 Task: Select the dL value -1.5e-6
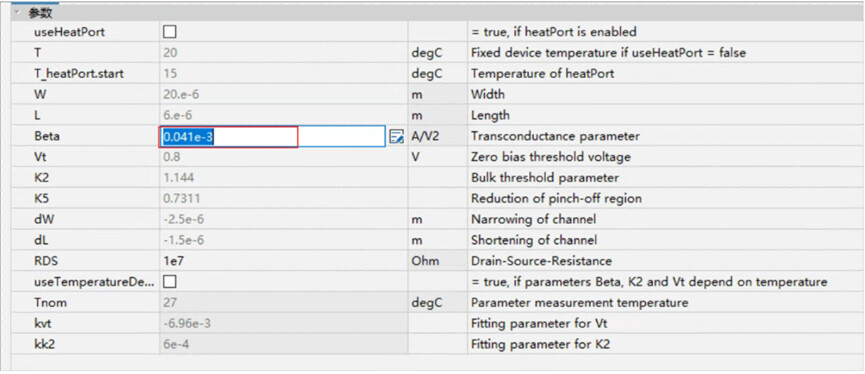click(184, 241)
